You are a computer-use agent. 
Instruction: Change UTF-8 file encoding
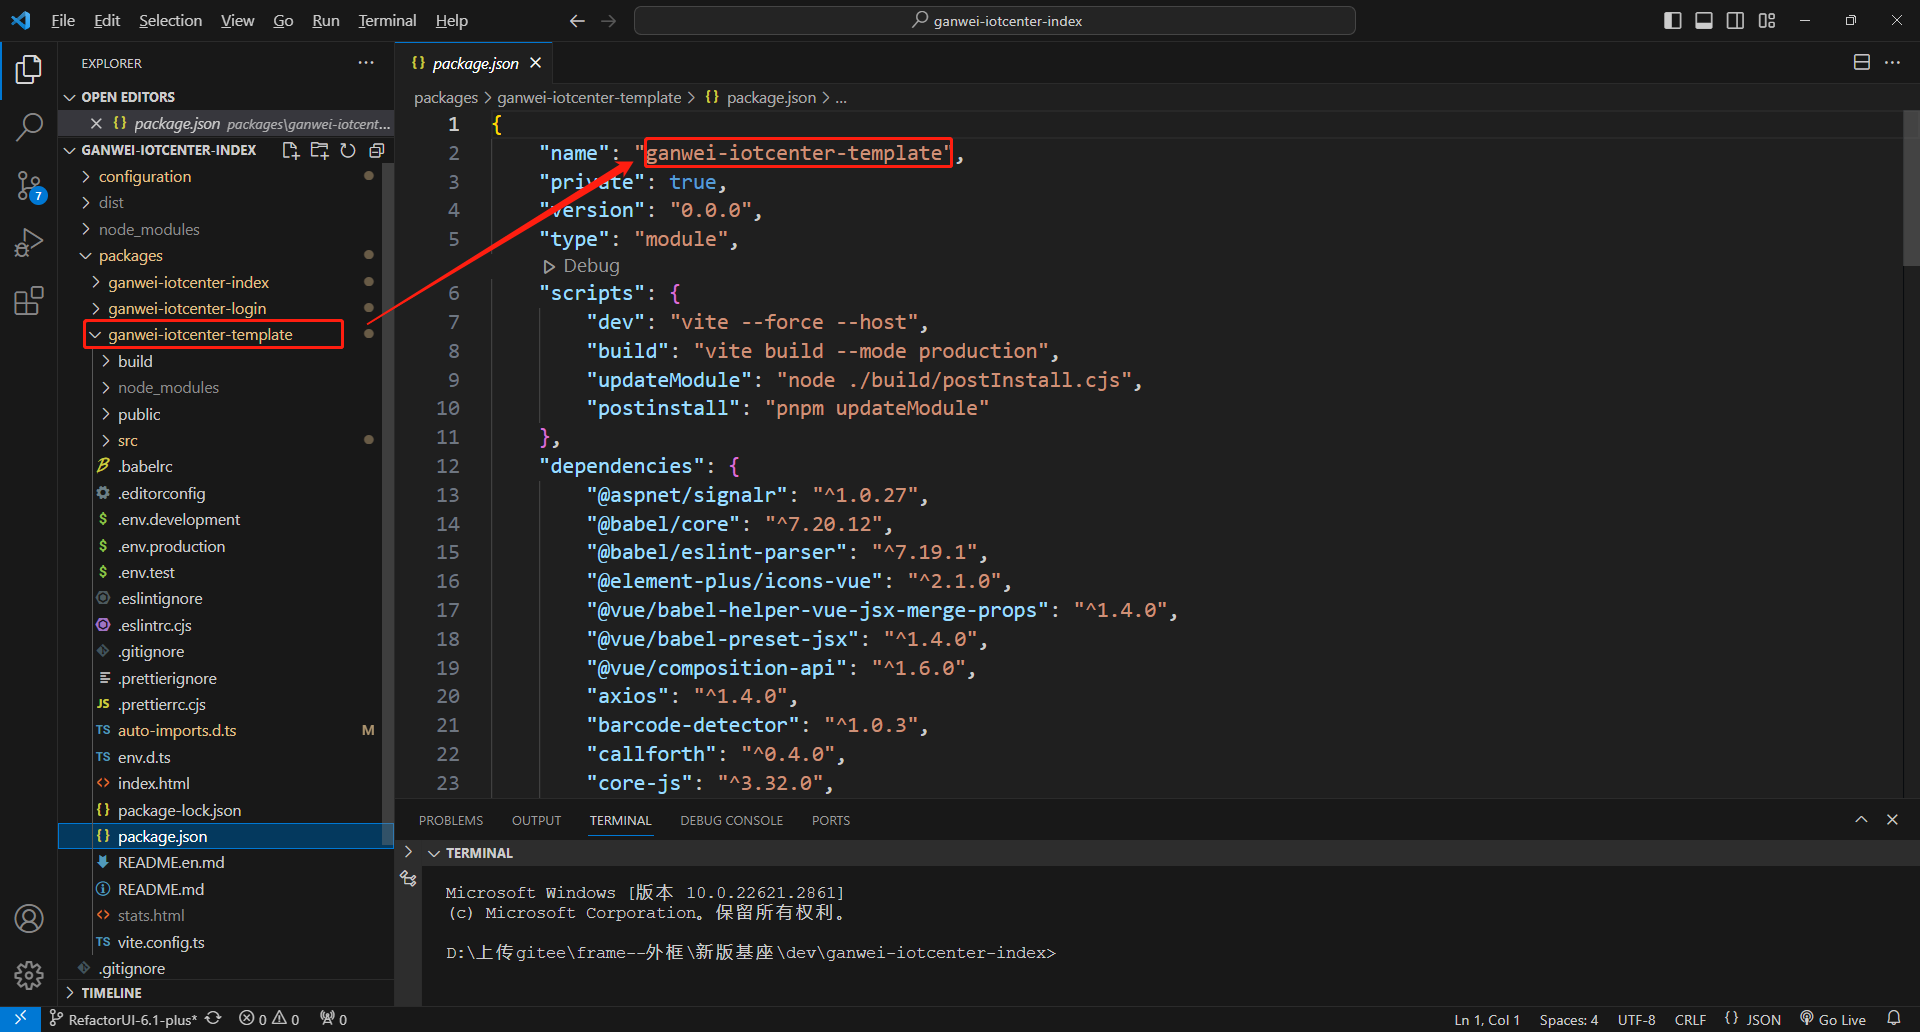click(1637, 1019)
